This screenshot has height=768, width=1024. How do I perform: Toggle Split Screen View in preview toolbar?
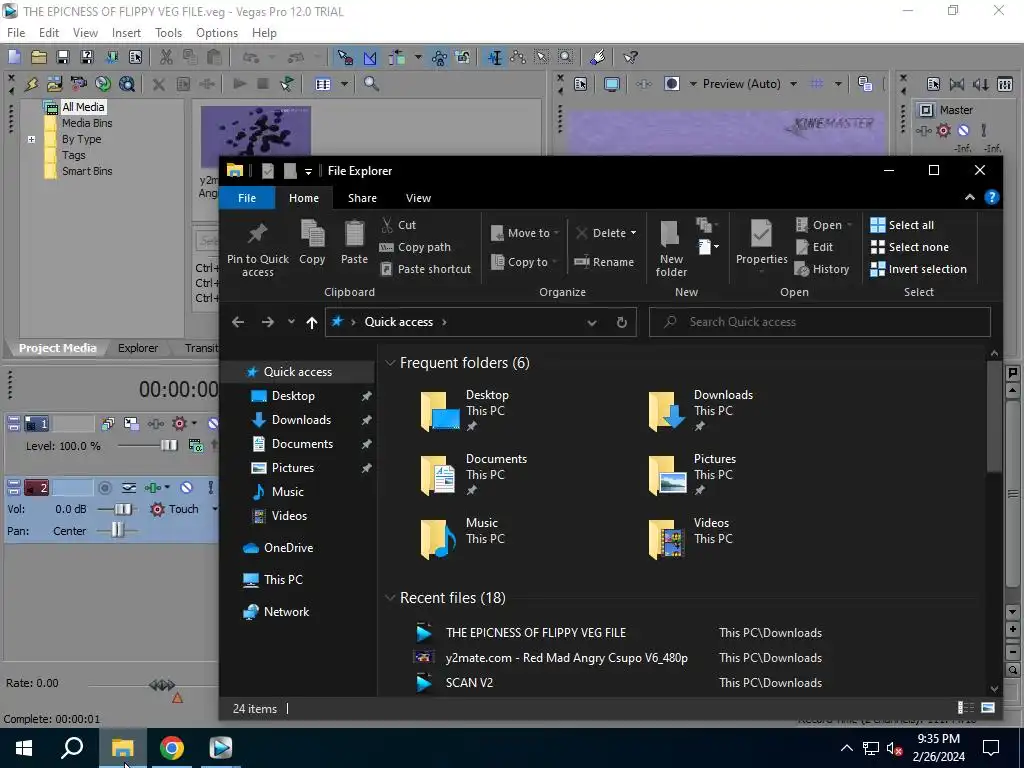pyautogui.click(x=671, y=84)
